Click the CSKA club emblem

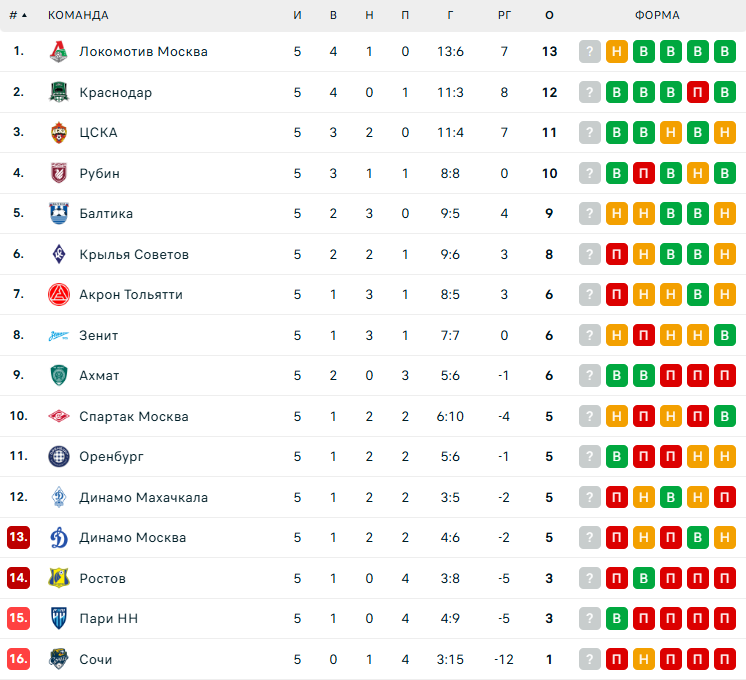click(x=59, y=132)
